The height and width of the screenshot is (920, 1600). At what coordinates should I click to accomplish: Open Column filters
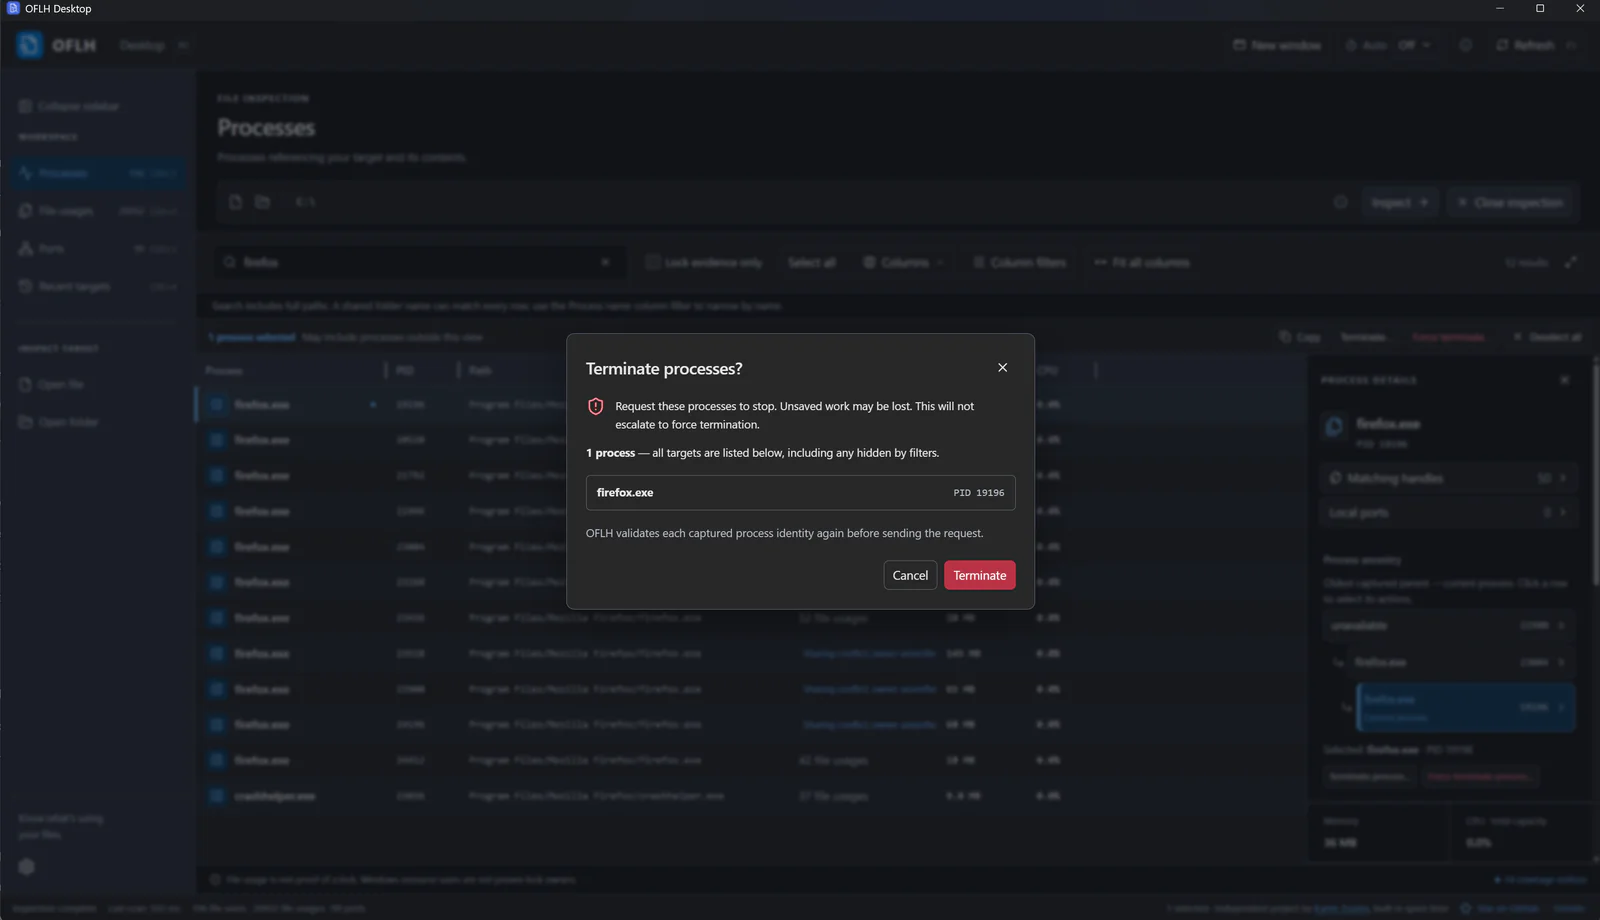coord(1019,262)
